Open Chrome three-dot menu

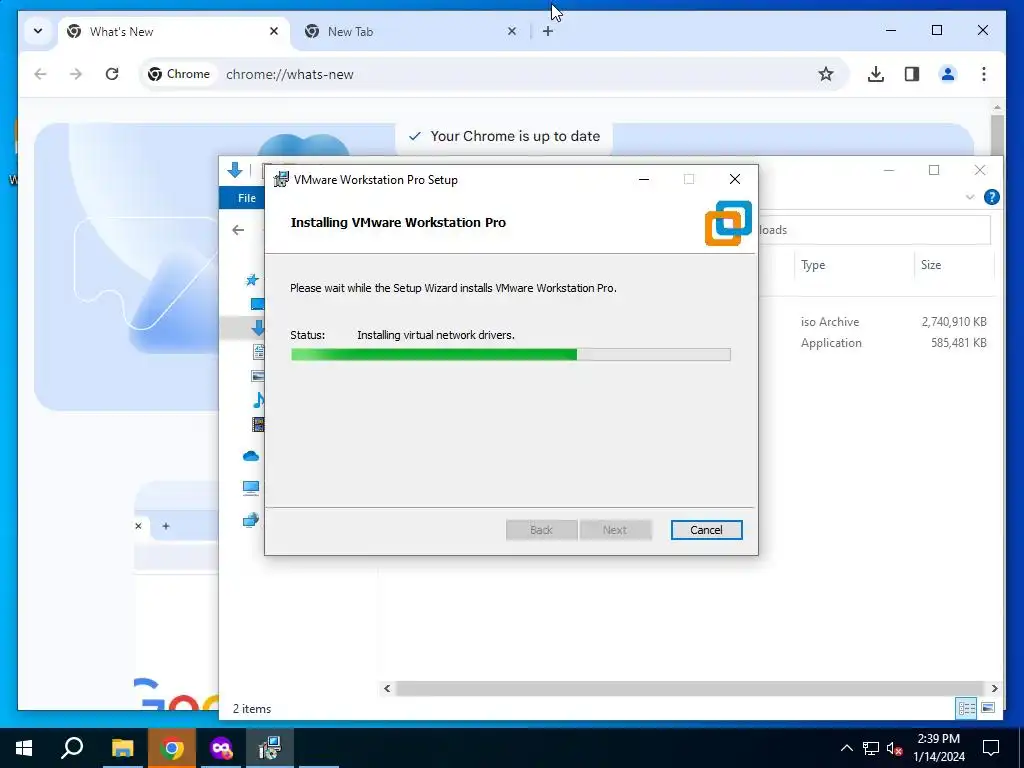tap(984, 74)
